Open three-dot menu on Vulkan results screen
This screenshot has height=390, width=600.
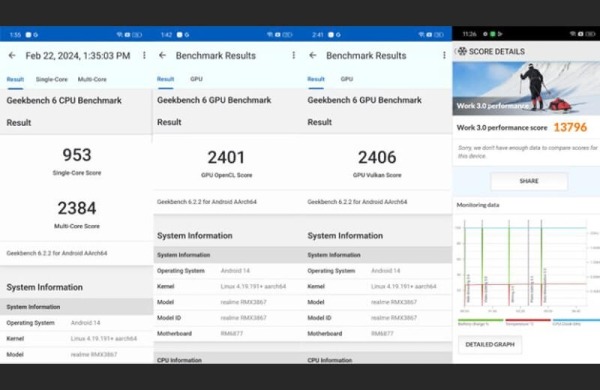(444, 55)
